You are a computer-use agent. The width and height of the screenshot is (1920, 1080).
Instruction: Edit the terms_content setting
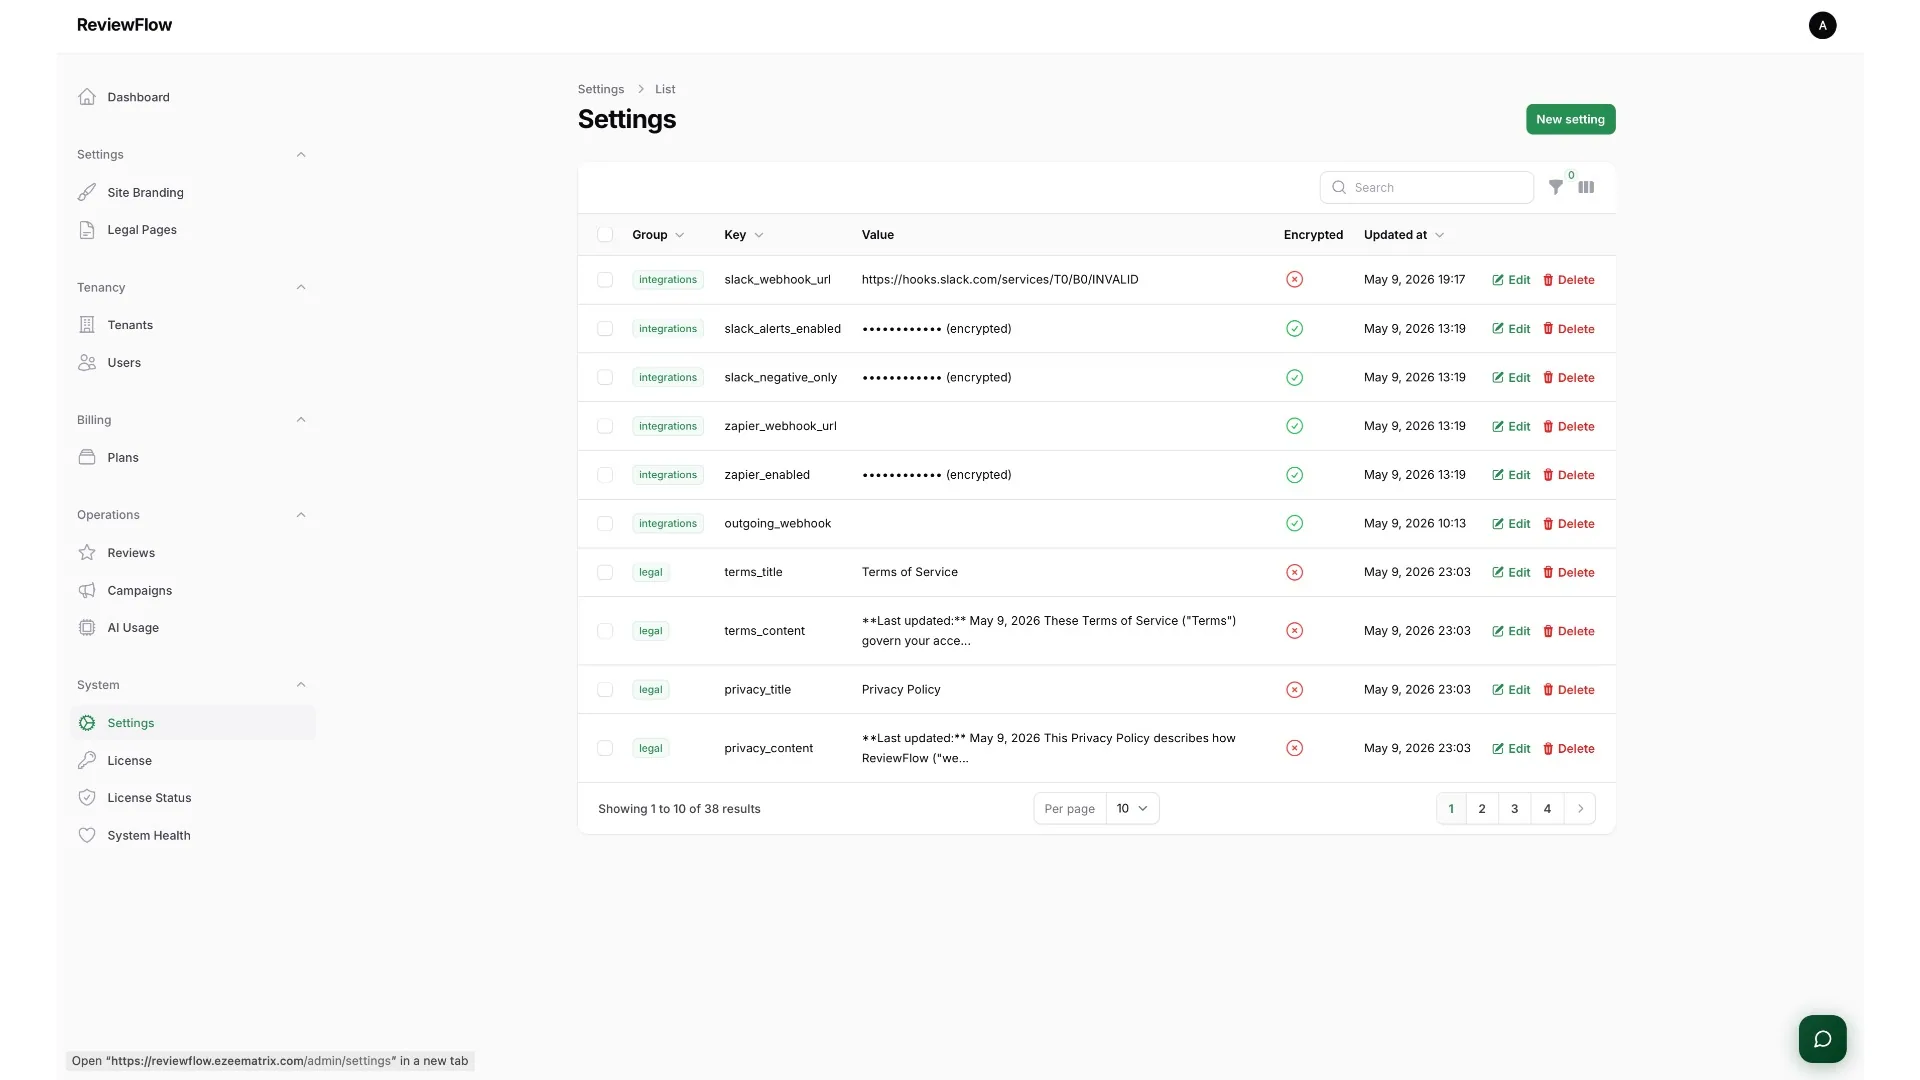1511,631
